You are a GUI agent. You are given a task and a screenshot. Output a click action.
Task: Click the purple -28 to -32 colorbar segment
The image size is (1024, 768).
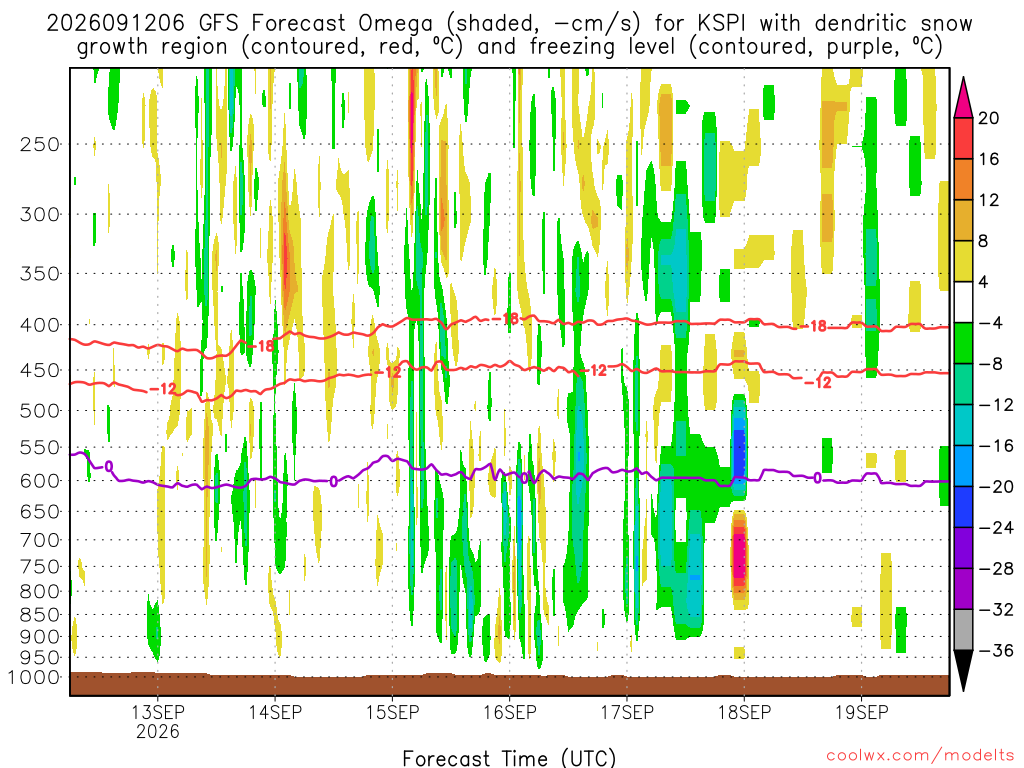click(x=963, y=588)
